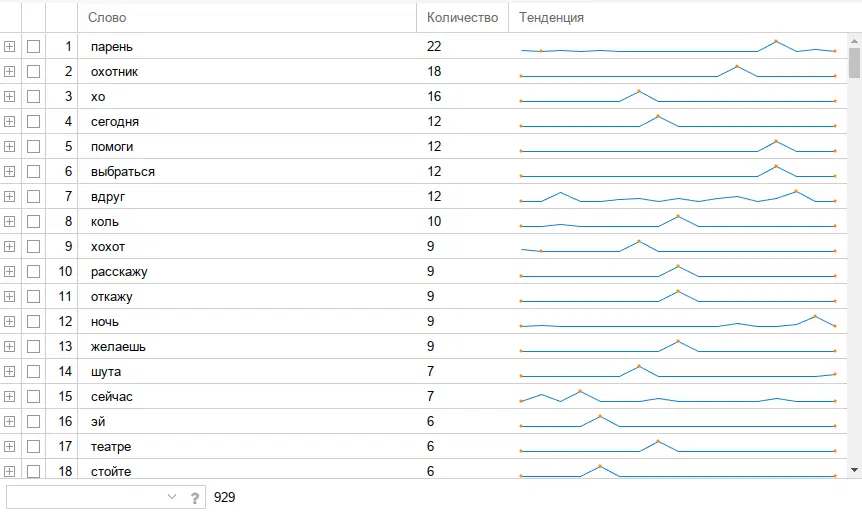This screenshot has height=512, width=862.
Task: Expand row for word парень
Action: point(10,46)
